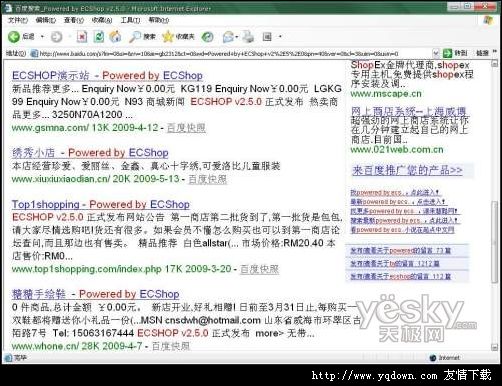This screenshot has width=502, height=386.
Task: Open the History toolbar icon
Action: click(x=208, y=37)
